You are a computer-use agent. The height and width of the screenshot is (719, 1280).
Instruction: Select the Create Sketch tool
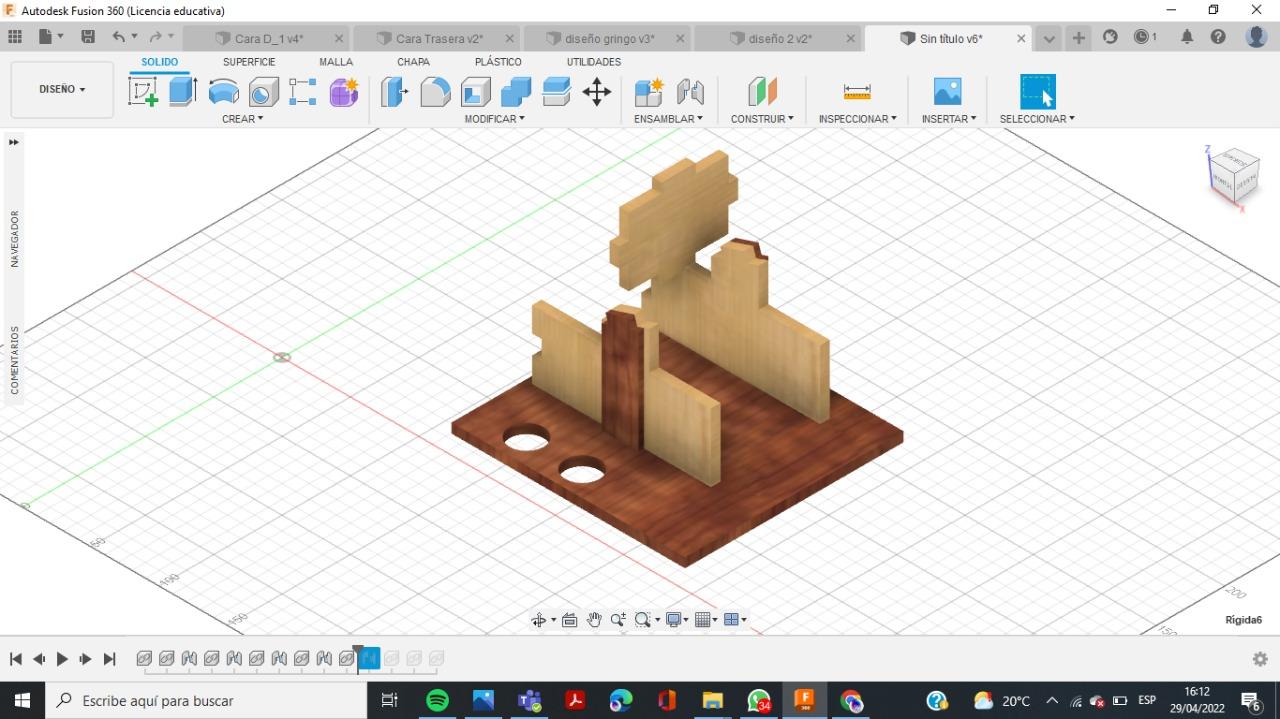(x=143, y=92)
